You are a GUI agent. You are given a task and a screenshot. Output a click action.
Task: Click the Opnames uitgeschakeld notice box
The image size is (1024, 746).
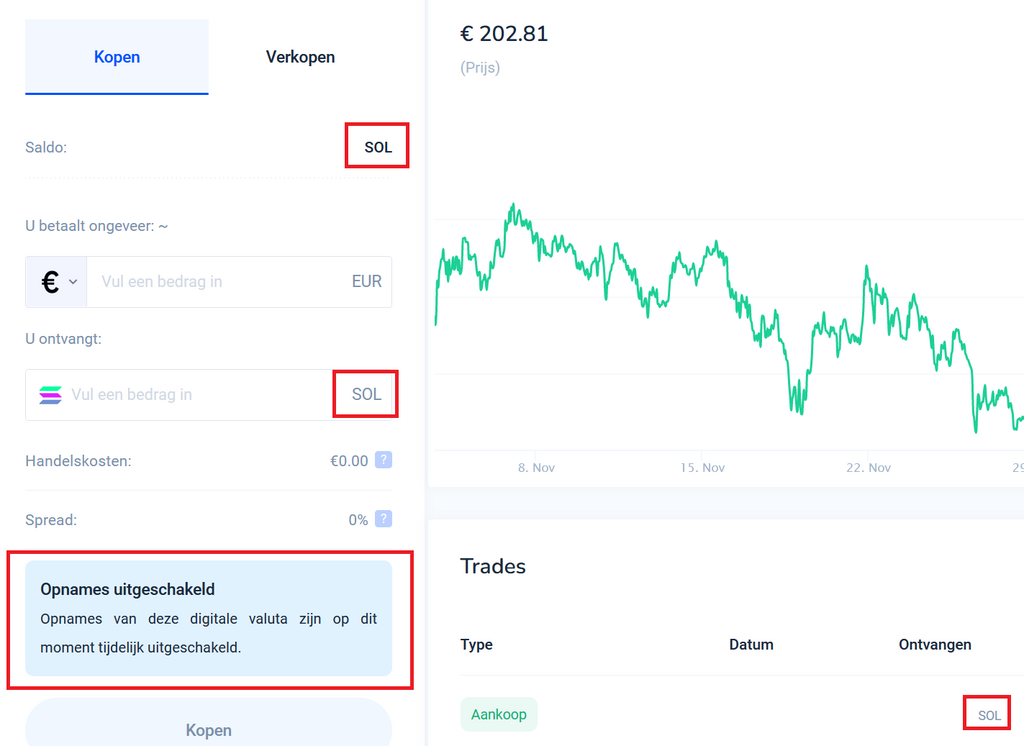click(208, 618)
